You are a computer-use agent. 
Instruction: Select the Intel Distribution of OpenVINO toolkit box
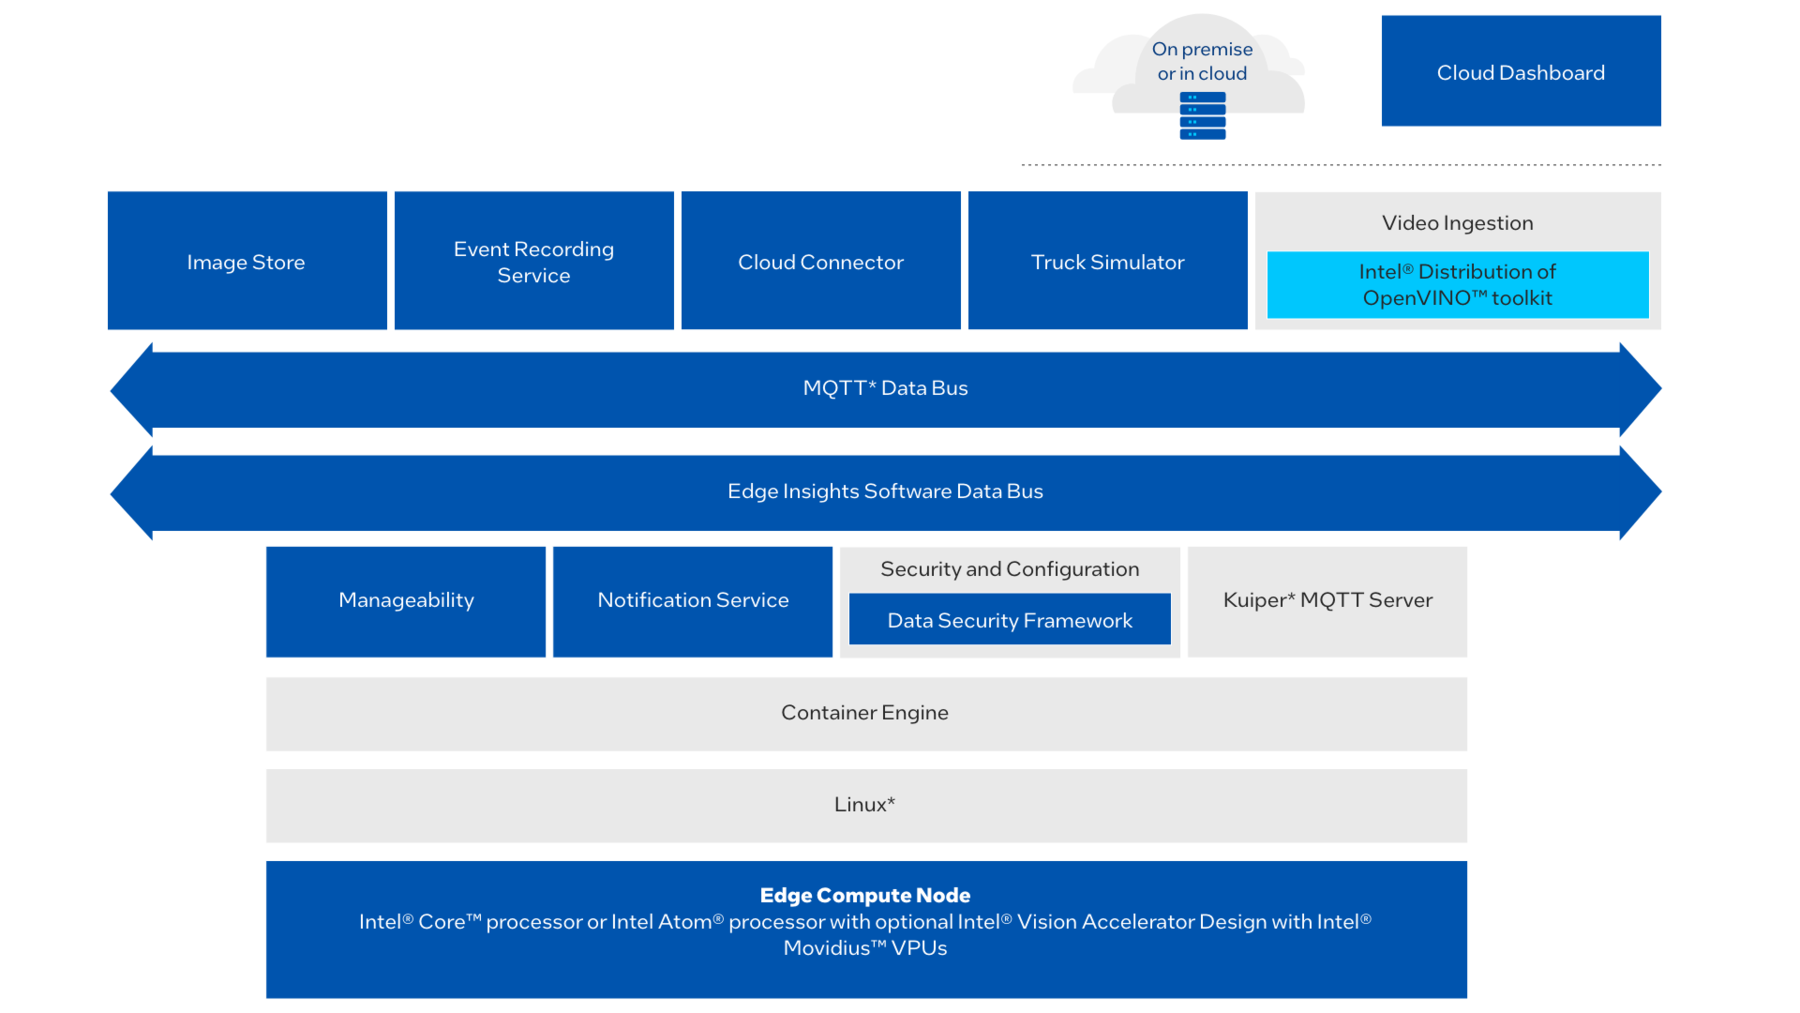pyautogui.click(x=1457, y=285)
